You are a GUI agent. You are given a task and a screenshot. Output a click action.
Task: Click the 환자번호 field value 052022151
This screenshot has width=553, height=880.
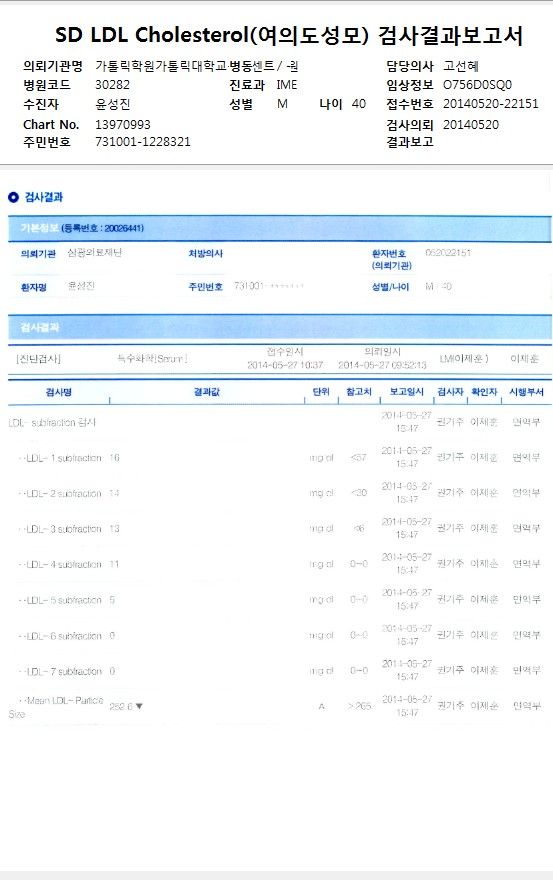(448, 253)
